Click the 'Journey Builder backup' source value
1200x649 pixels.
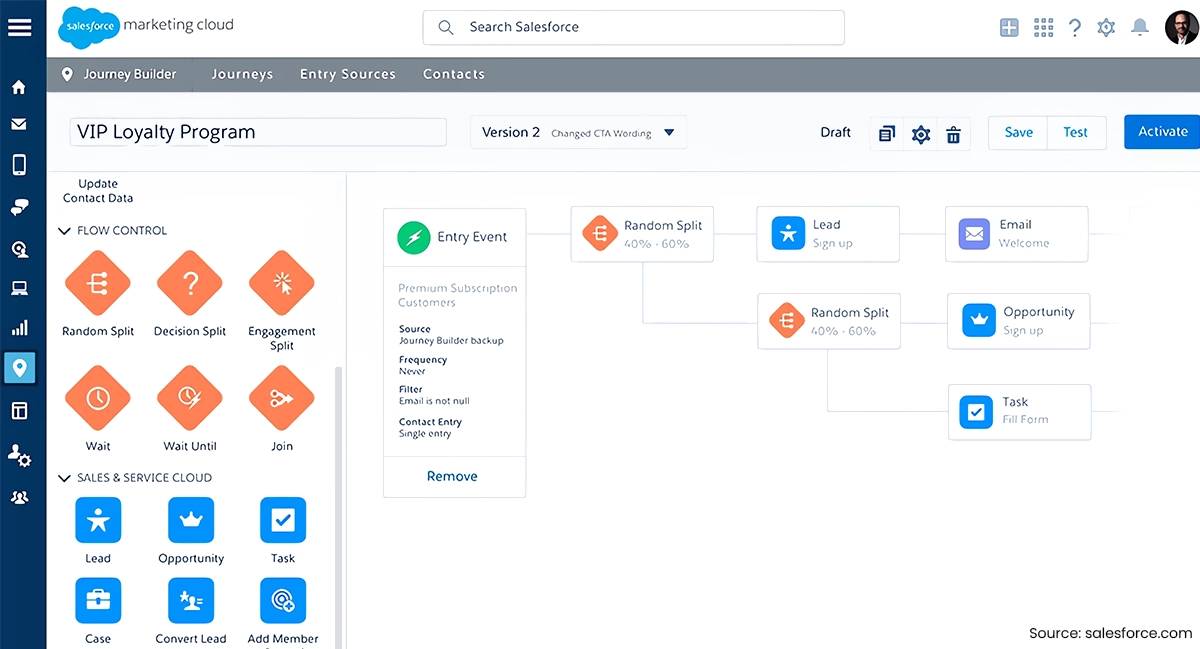coord(451,341)
